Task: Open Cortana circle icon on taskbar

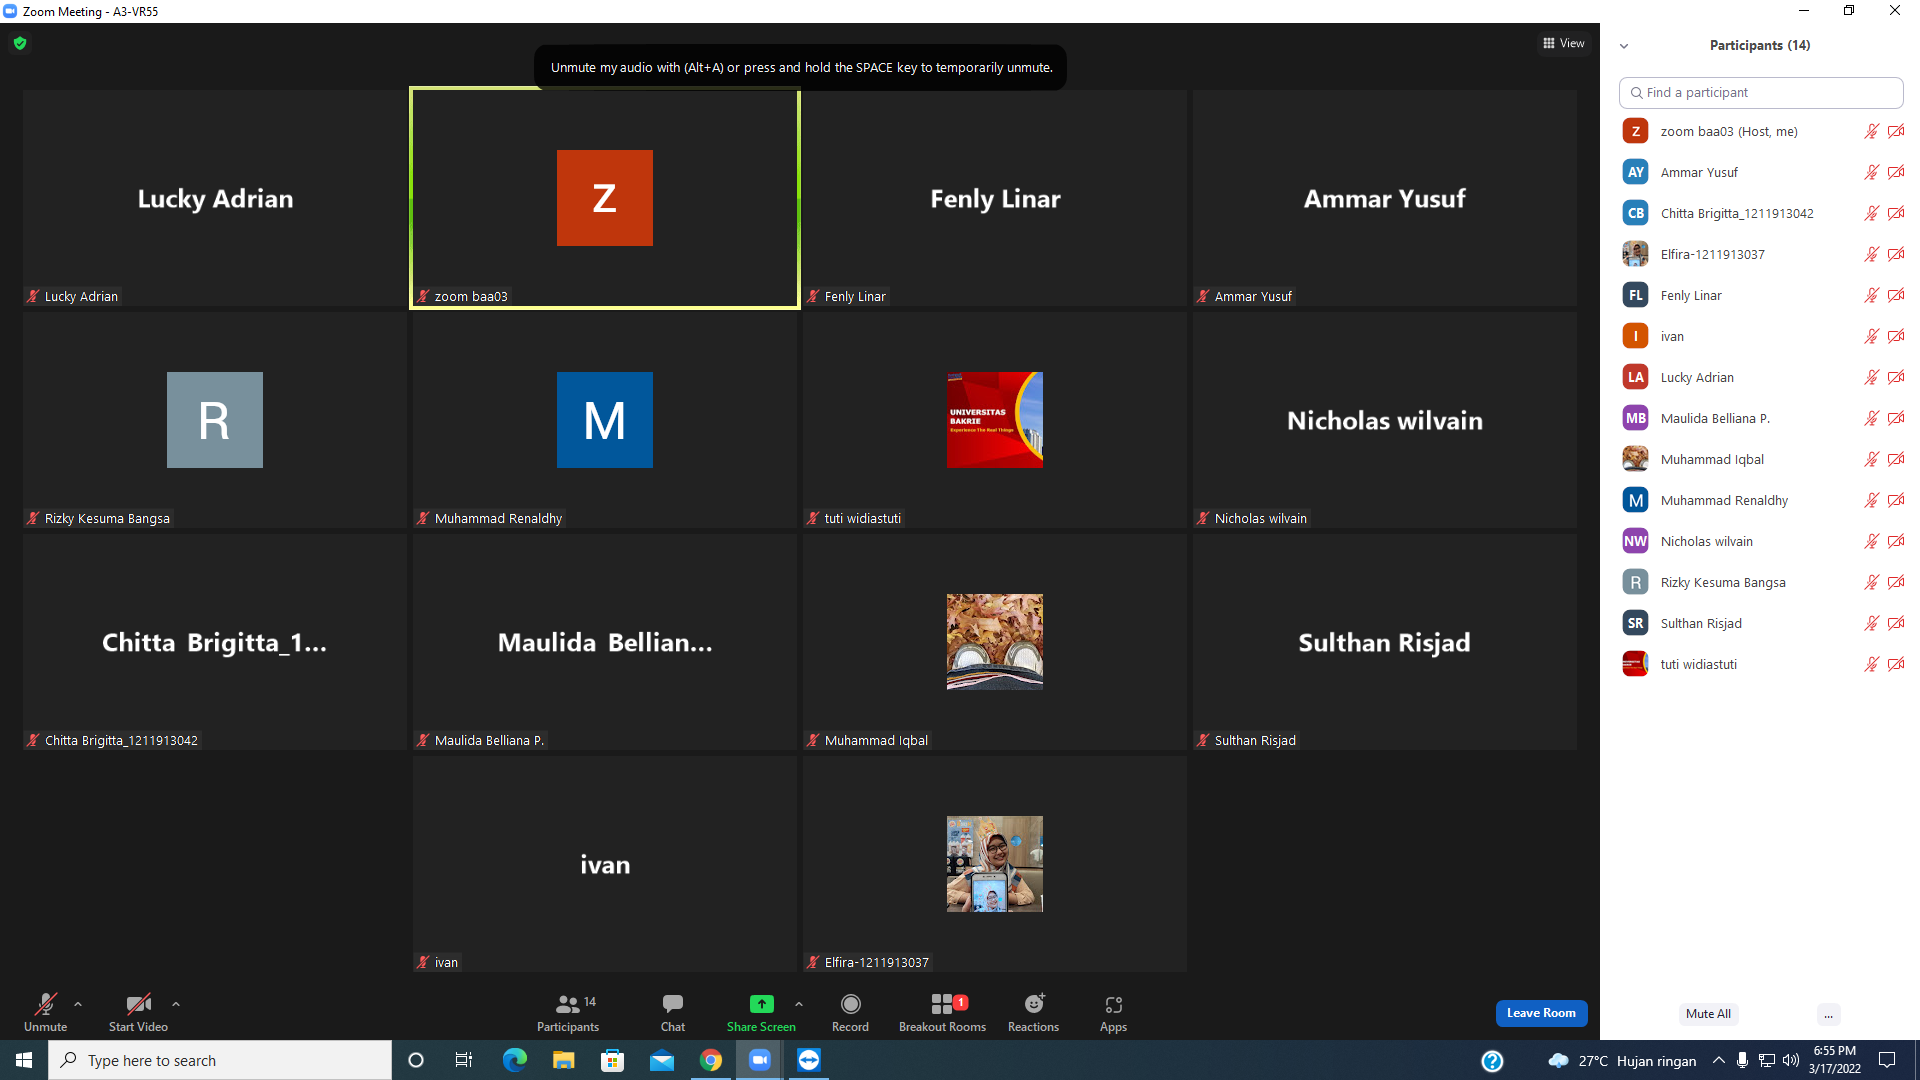Action: coord(416,1060)
